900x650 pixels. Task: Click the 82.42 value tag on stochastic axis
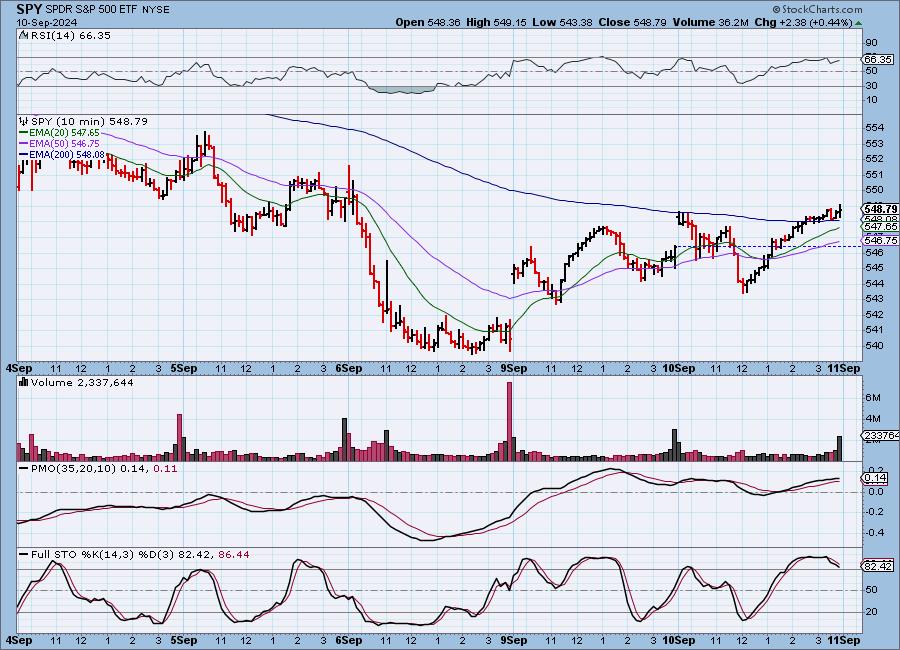coord(878,566)
